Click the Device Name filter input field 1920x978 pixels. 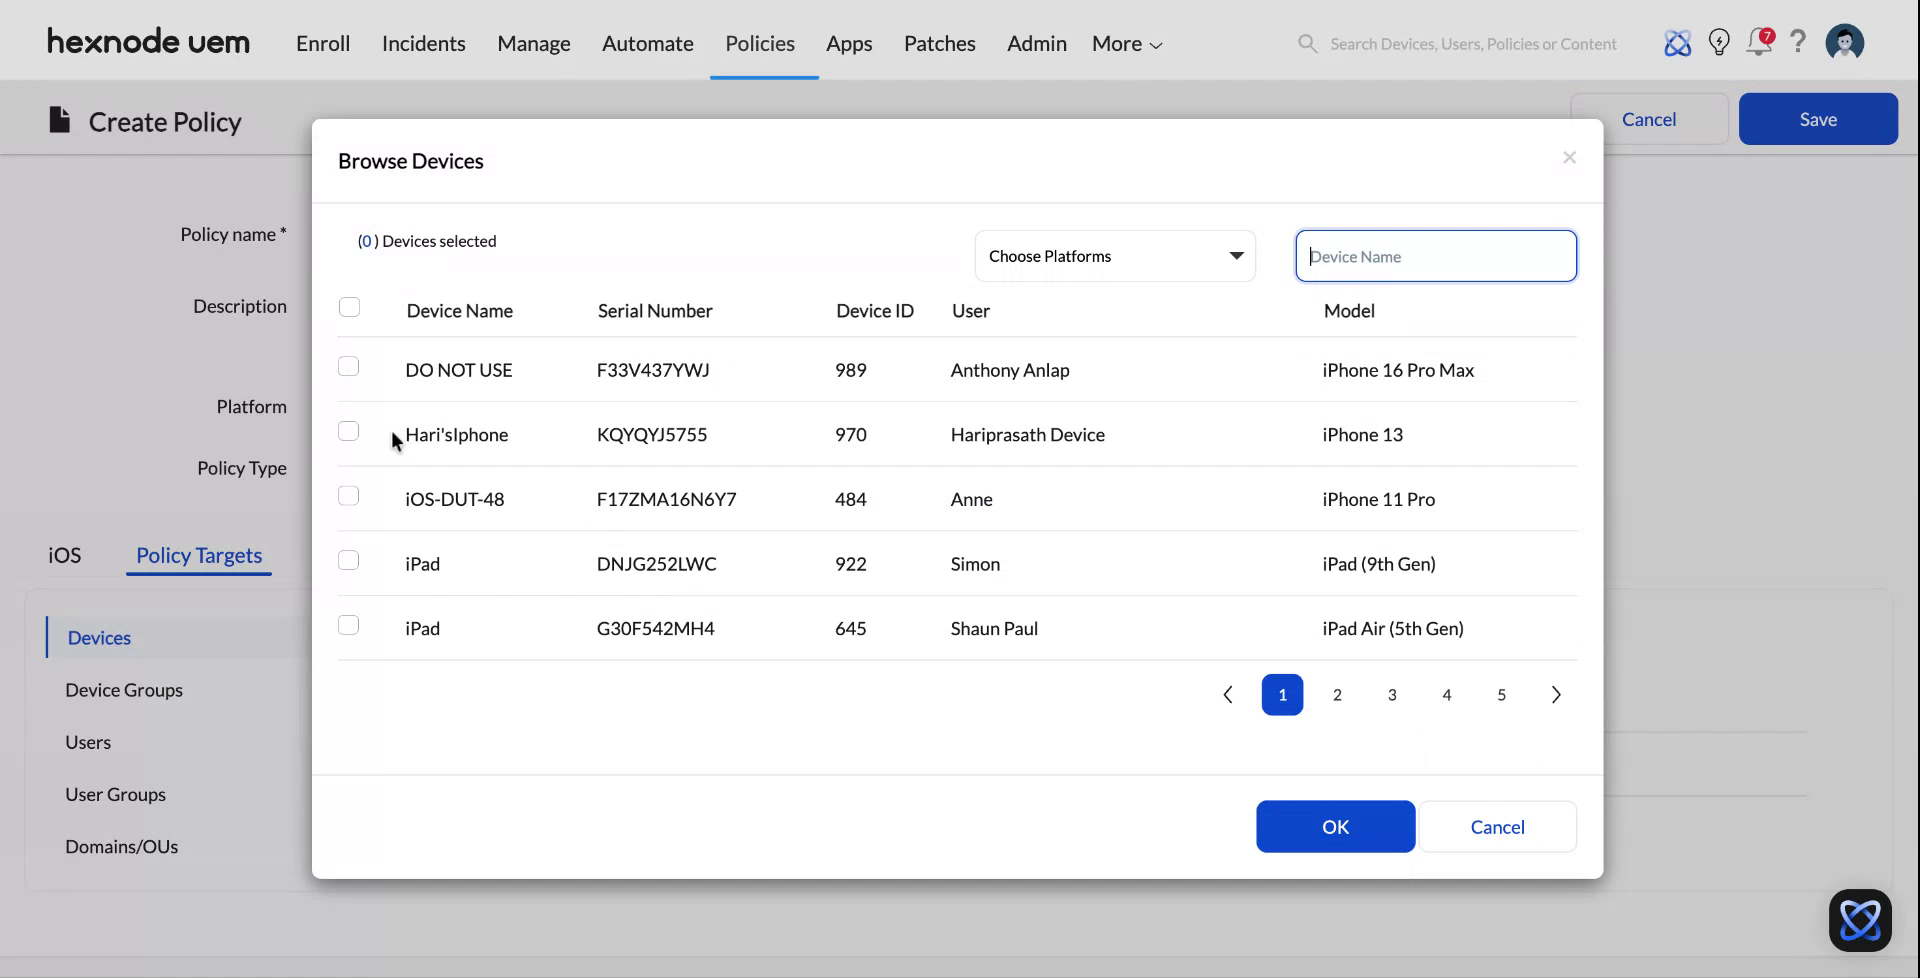(1436, 256)
